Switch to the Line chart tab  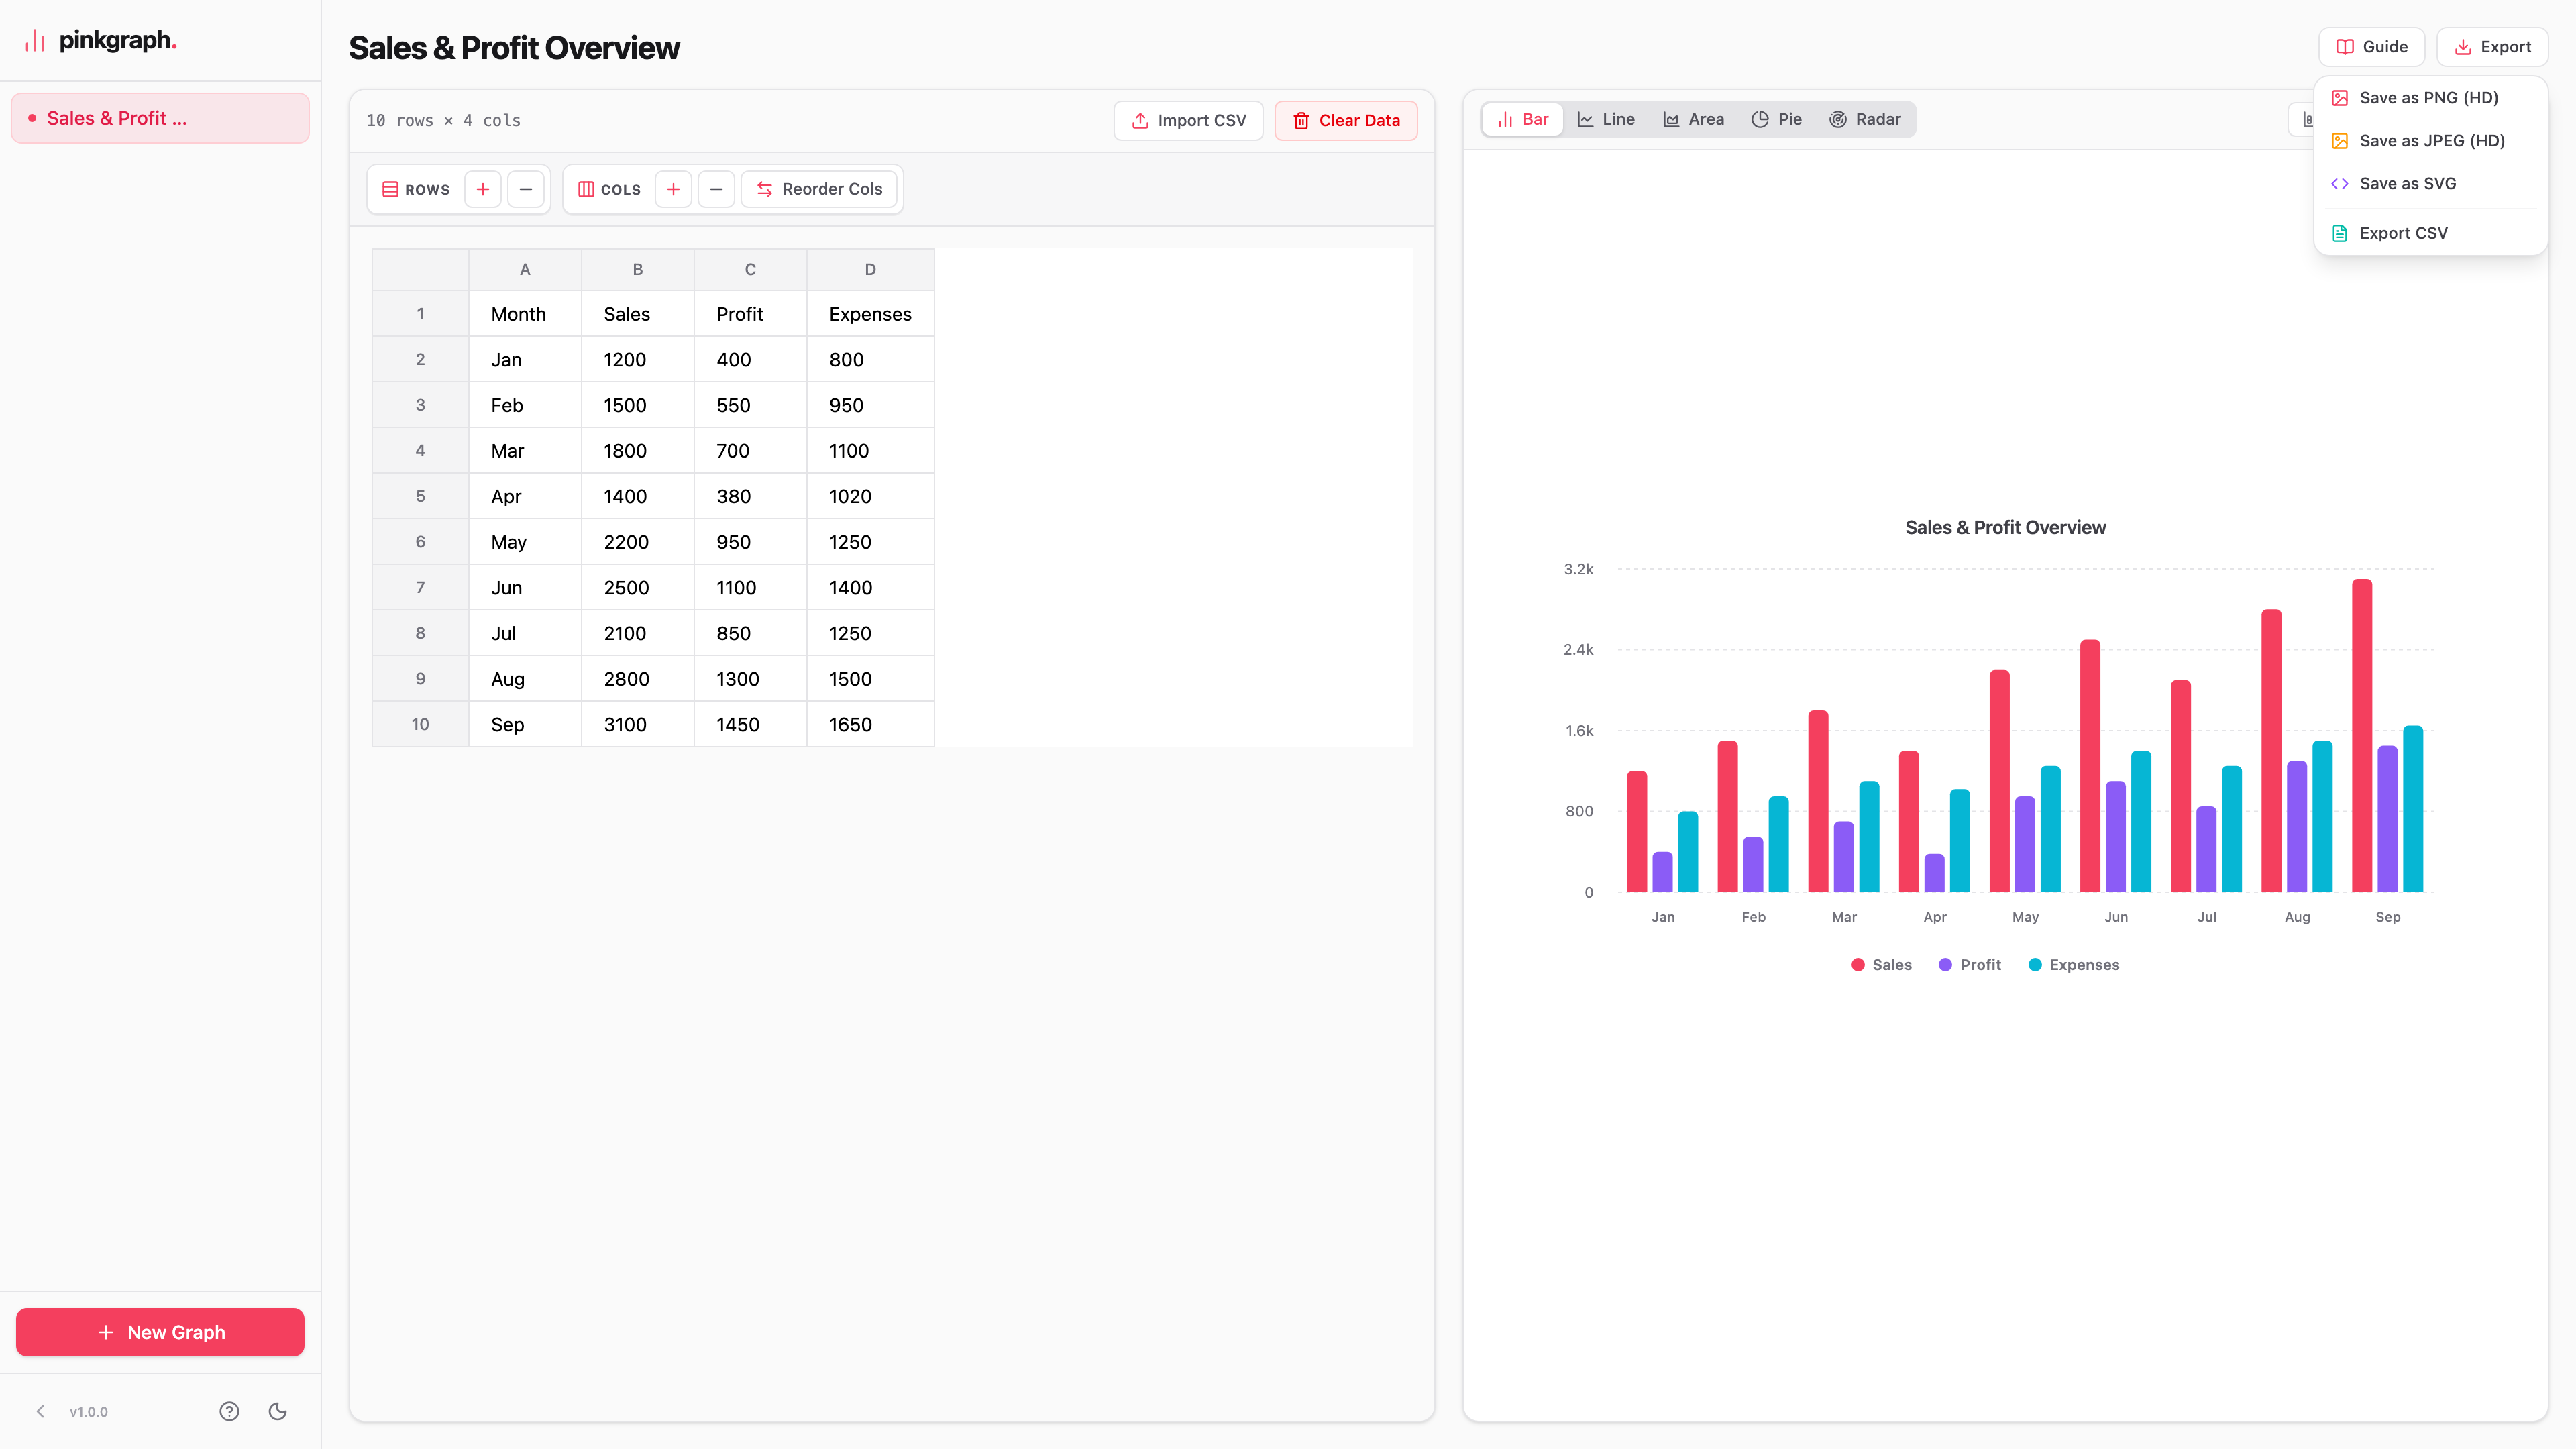pyautogui.click(x=1606, y=119)
